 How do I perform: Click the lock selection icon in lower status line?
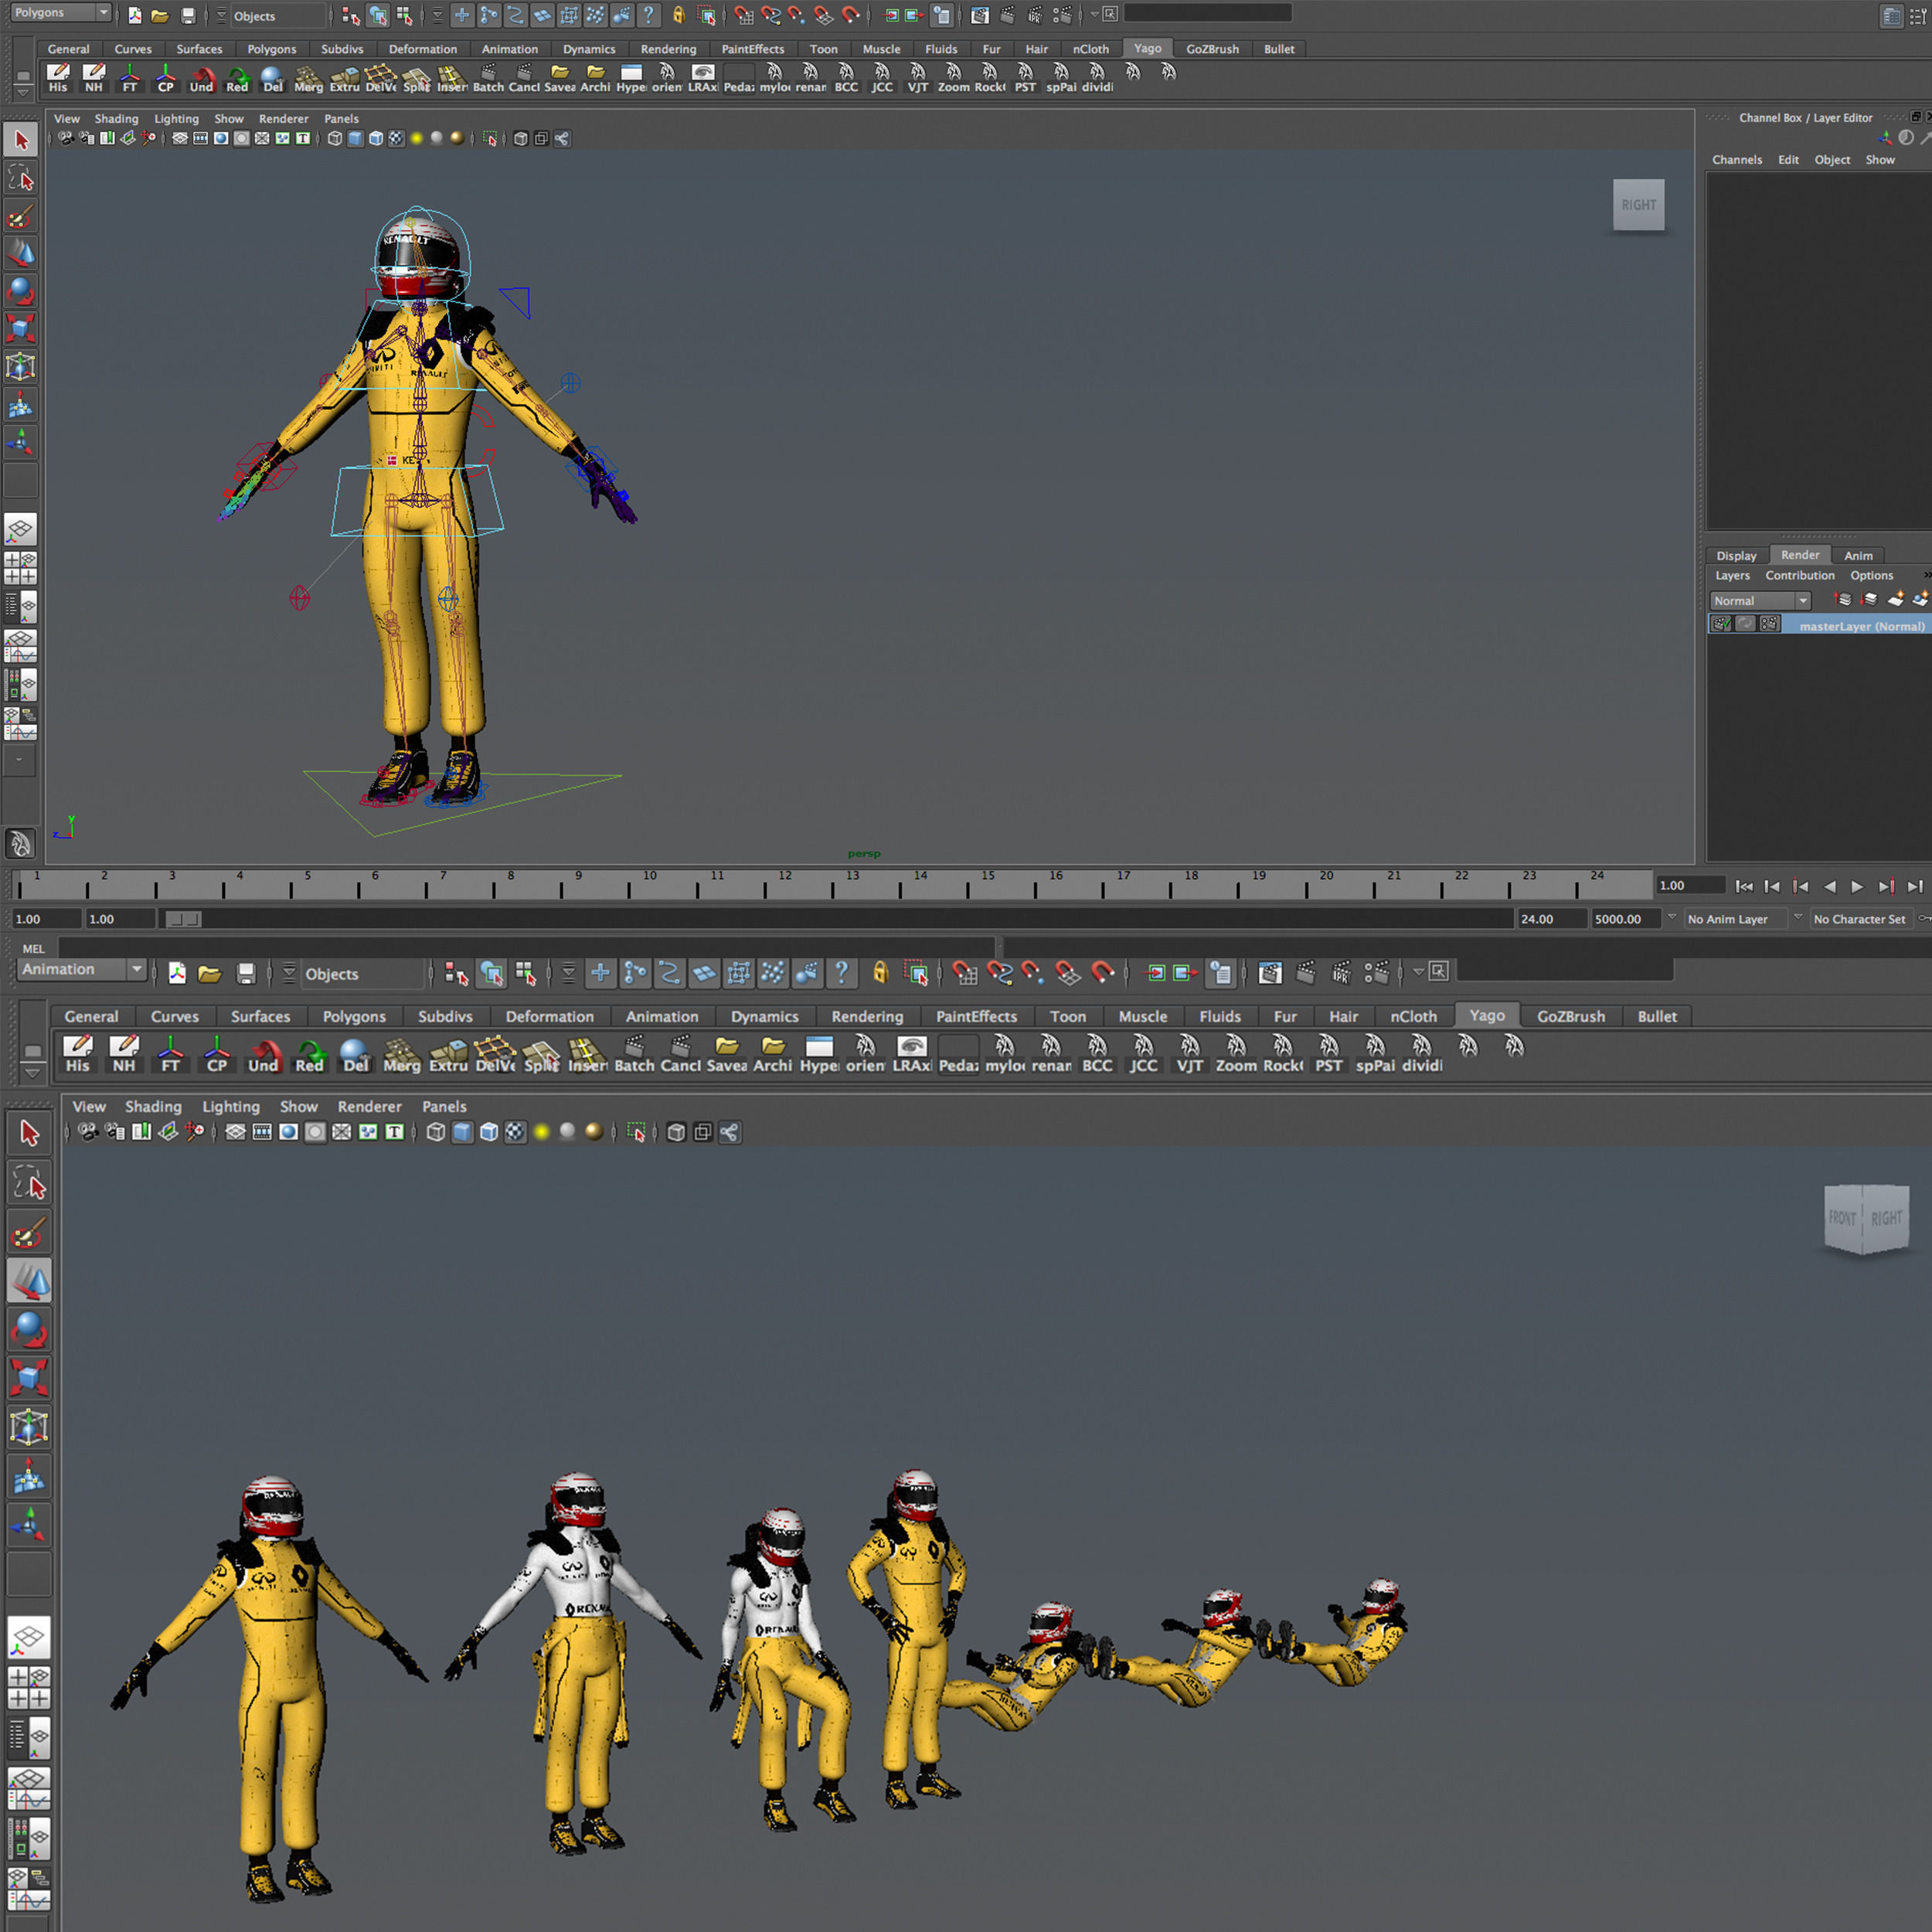coord(880,973)
